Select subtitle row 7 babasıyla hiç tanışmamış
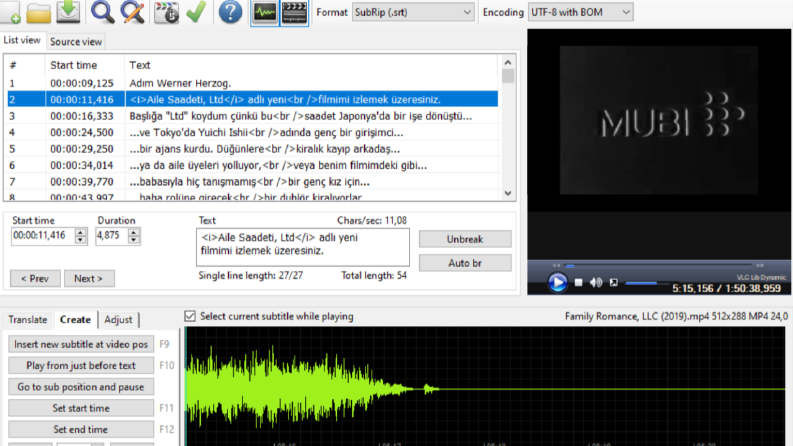793x446 pixels. [253, 182]
